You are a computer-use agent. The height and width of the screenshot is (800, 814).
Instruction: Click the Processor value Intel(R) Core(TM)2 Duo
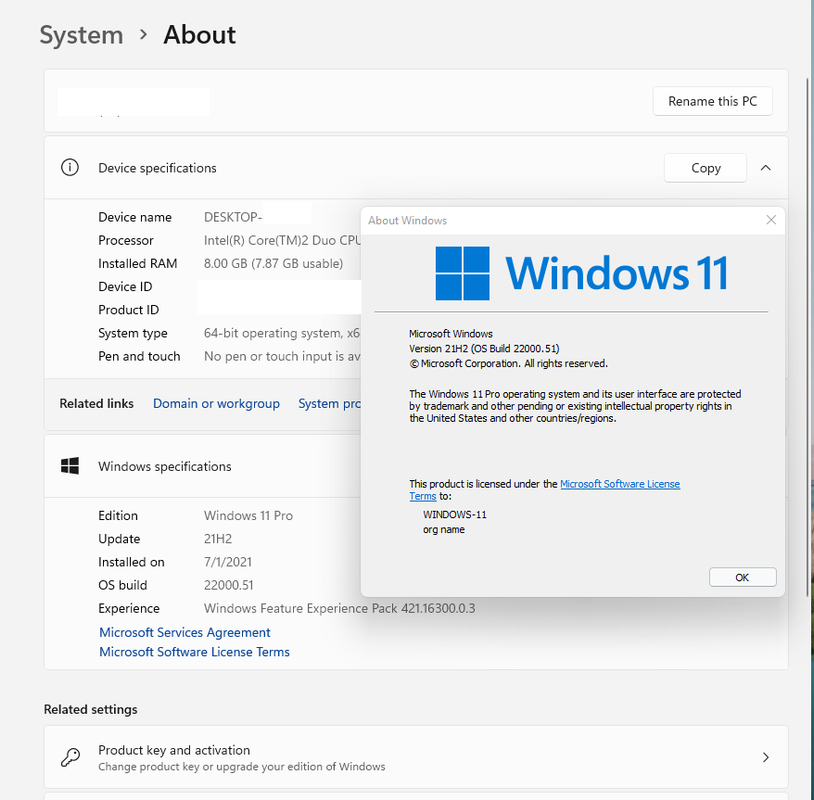[282, 240]
